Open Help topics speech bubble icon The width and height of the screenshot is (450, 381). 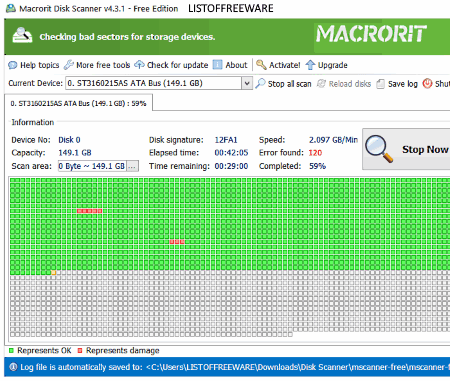(13, 65)
